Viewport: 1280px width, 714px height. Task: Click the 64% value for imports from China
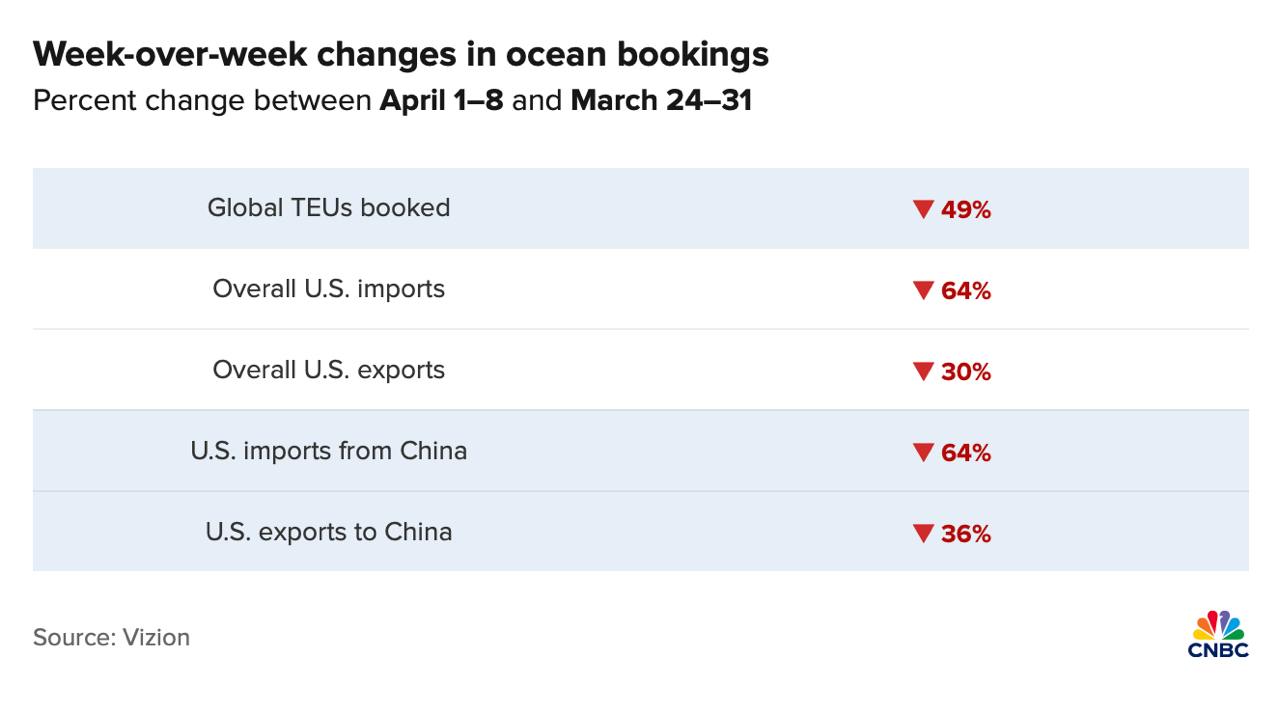click(965, 453)
